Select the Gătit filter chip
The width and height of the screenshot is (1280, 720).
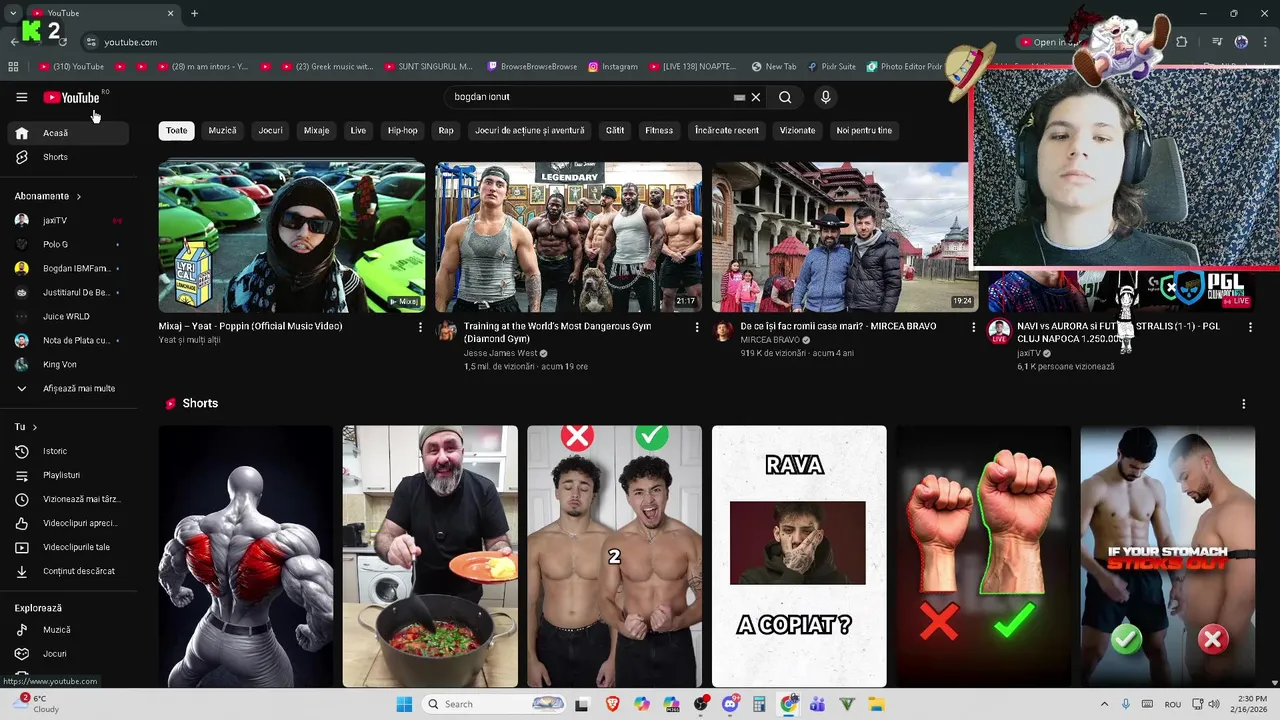click(x=615, y=130)
